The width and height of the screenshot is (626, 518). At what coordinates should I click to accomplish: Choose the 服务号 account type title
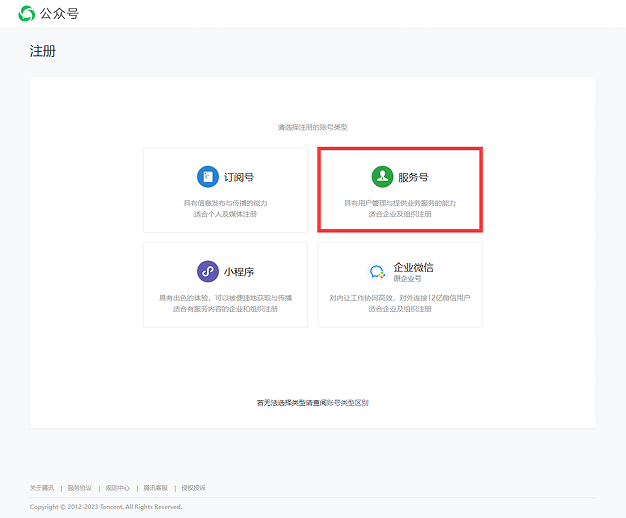(x=413, y=177)
